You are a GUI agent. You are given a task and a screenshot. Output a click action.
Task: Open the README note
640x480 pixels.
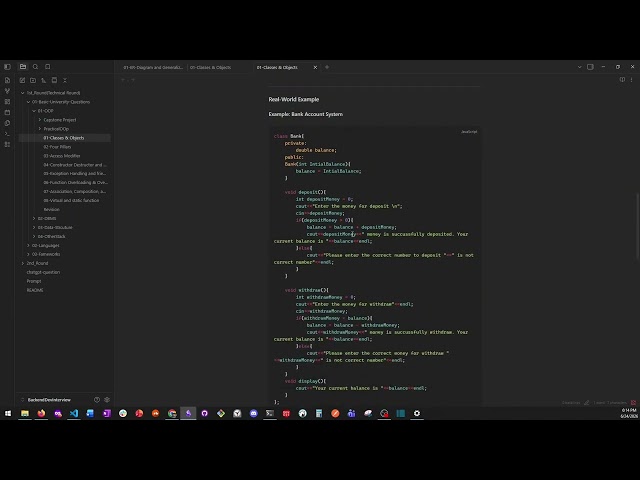pos(35,290)
